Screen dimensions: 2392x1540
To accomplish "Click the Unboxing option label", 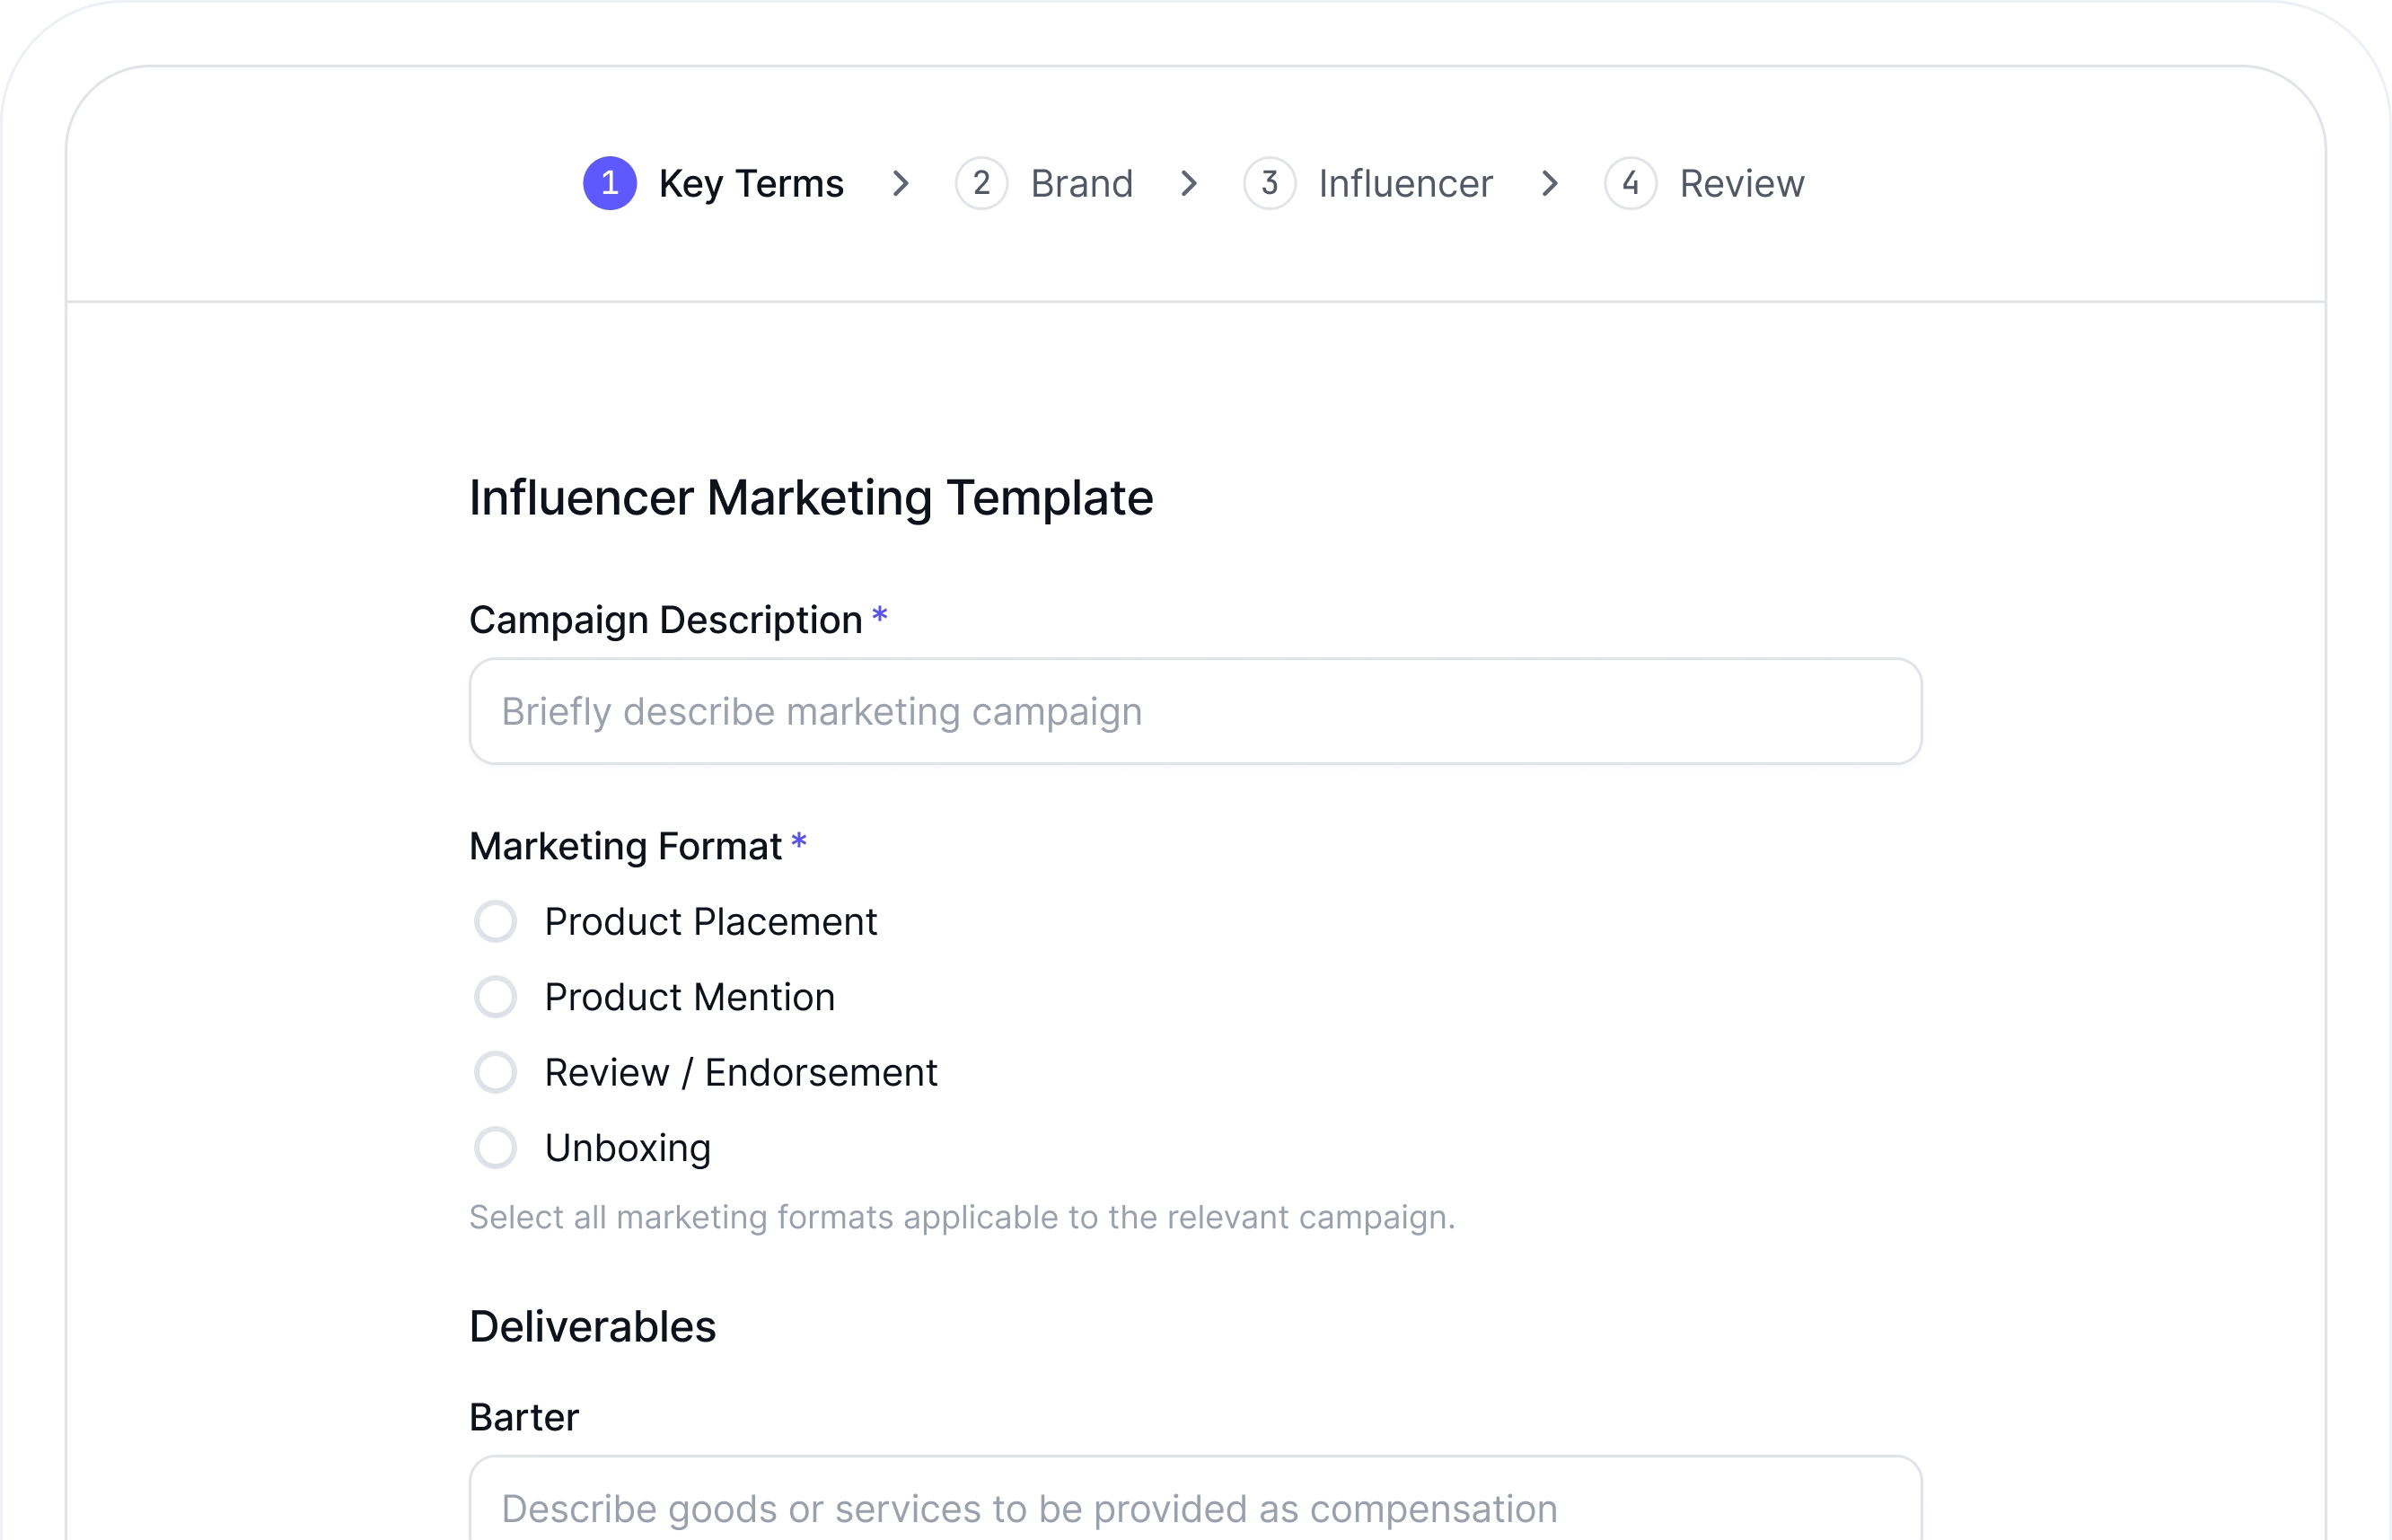I will [627, 1148].
